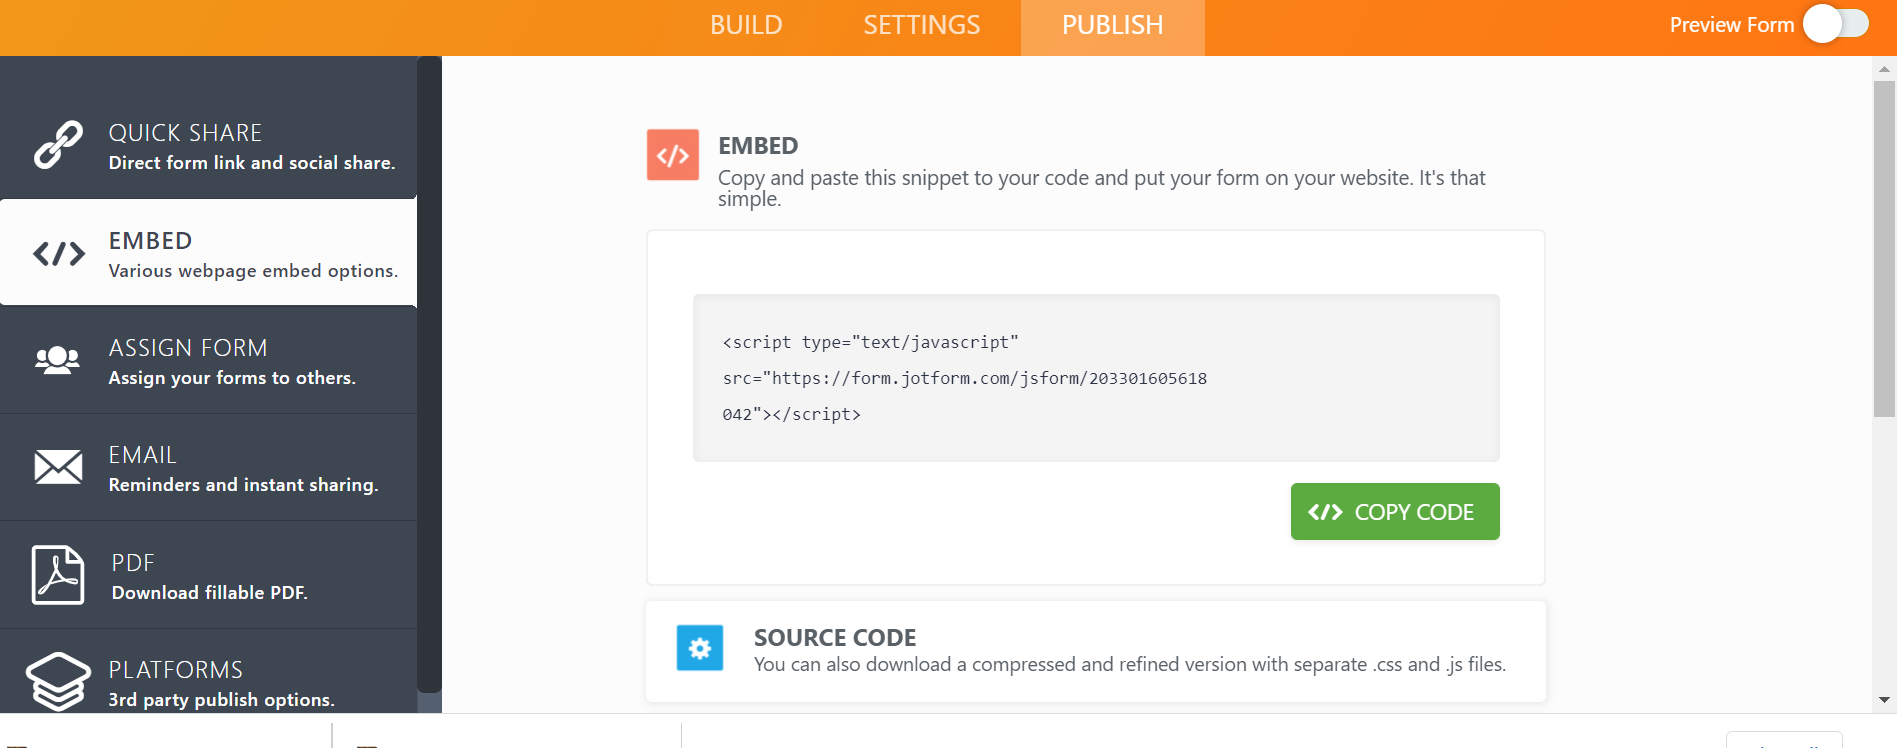
Task: Open the Assign Form panel
Action: pyautogui.click(x=210, y=360)
